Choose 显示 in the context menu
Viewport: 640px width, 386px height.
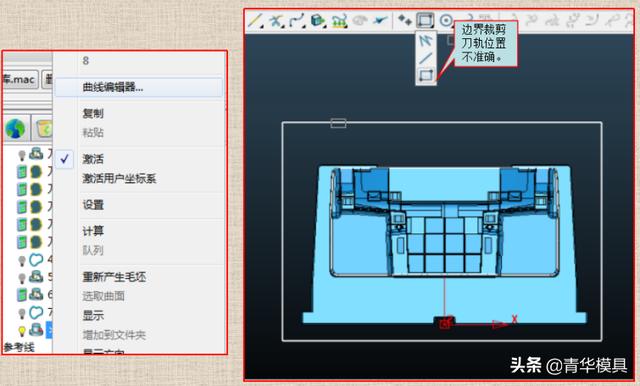[x=93, y=315]
